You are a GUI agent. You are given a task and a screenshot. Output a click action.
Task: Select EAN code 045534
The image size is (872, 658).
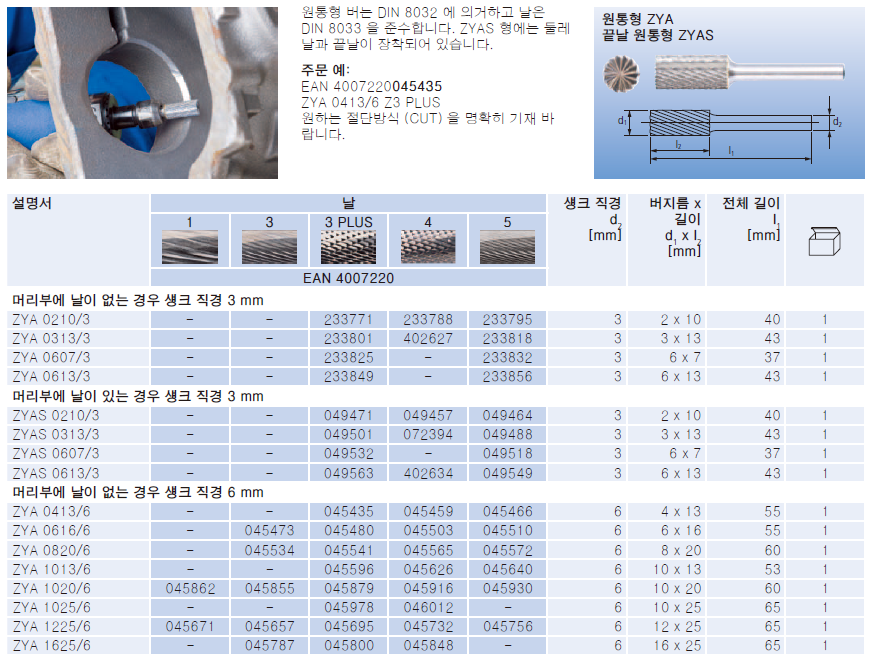[269, 551]
